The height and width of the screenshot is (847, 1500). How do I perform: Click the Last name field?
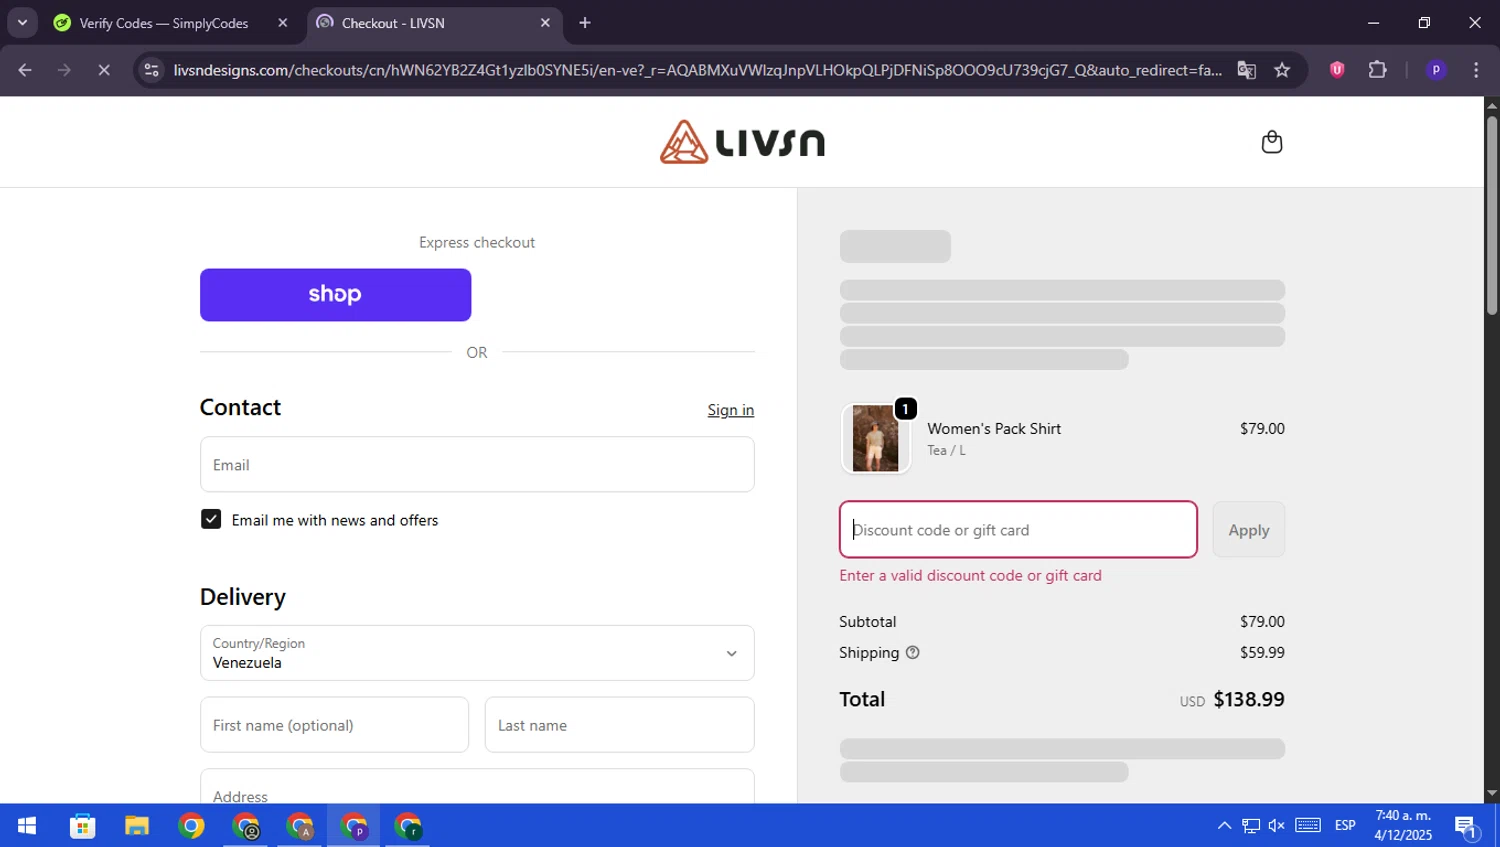tap(619, 725)
